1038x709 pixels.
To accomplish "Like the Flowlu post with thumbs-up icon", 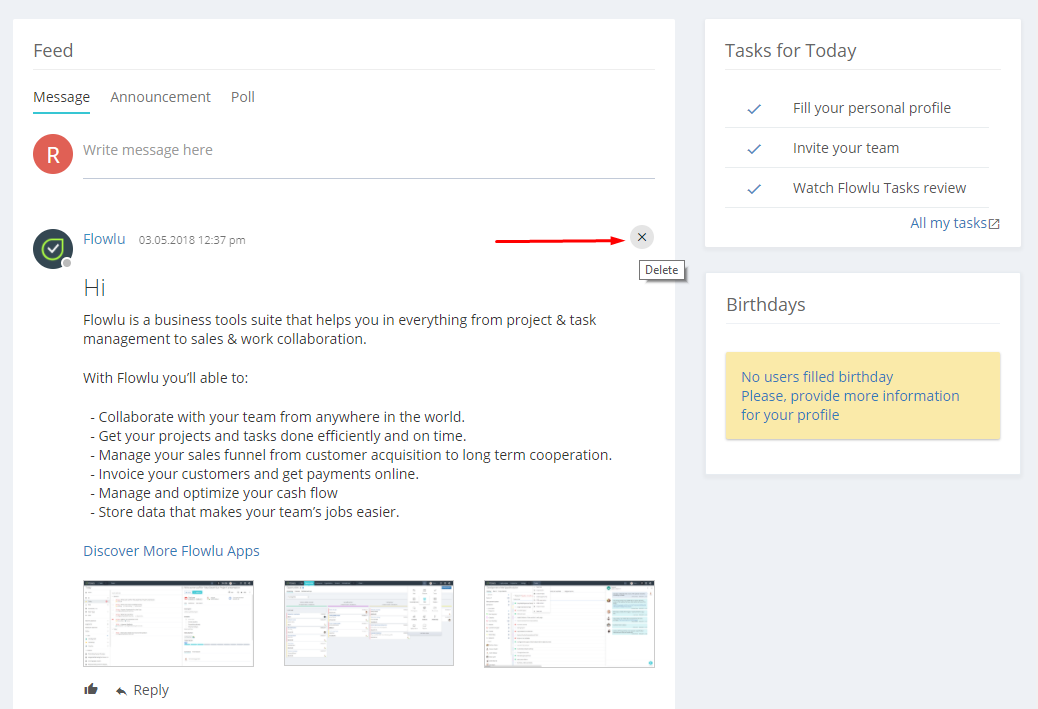I will click(x=91, y=689).
